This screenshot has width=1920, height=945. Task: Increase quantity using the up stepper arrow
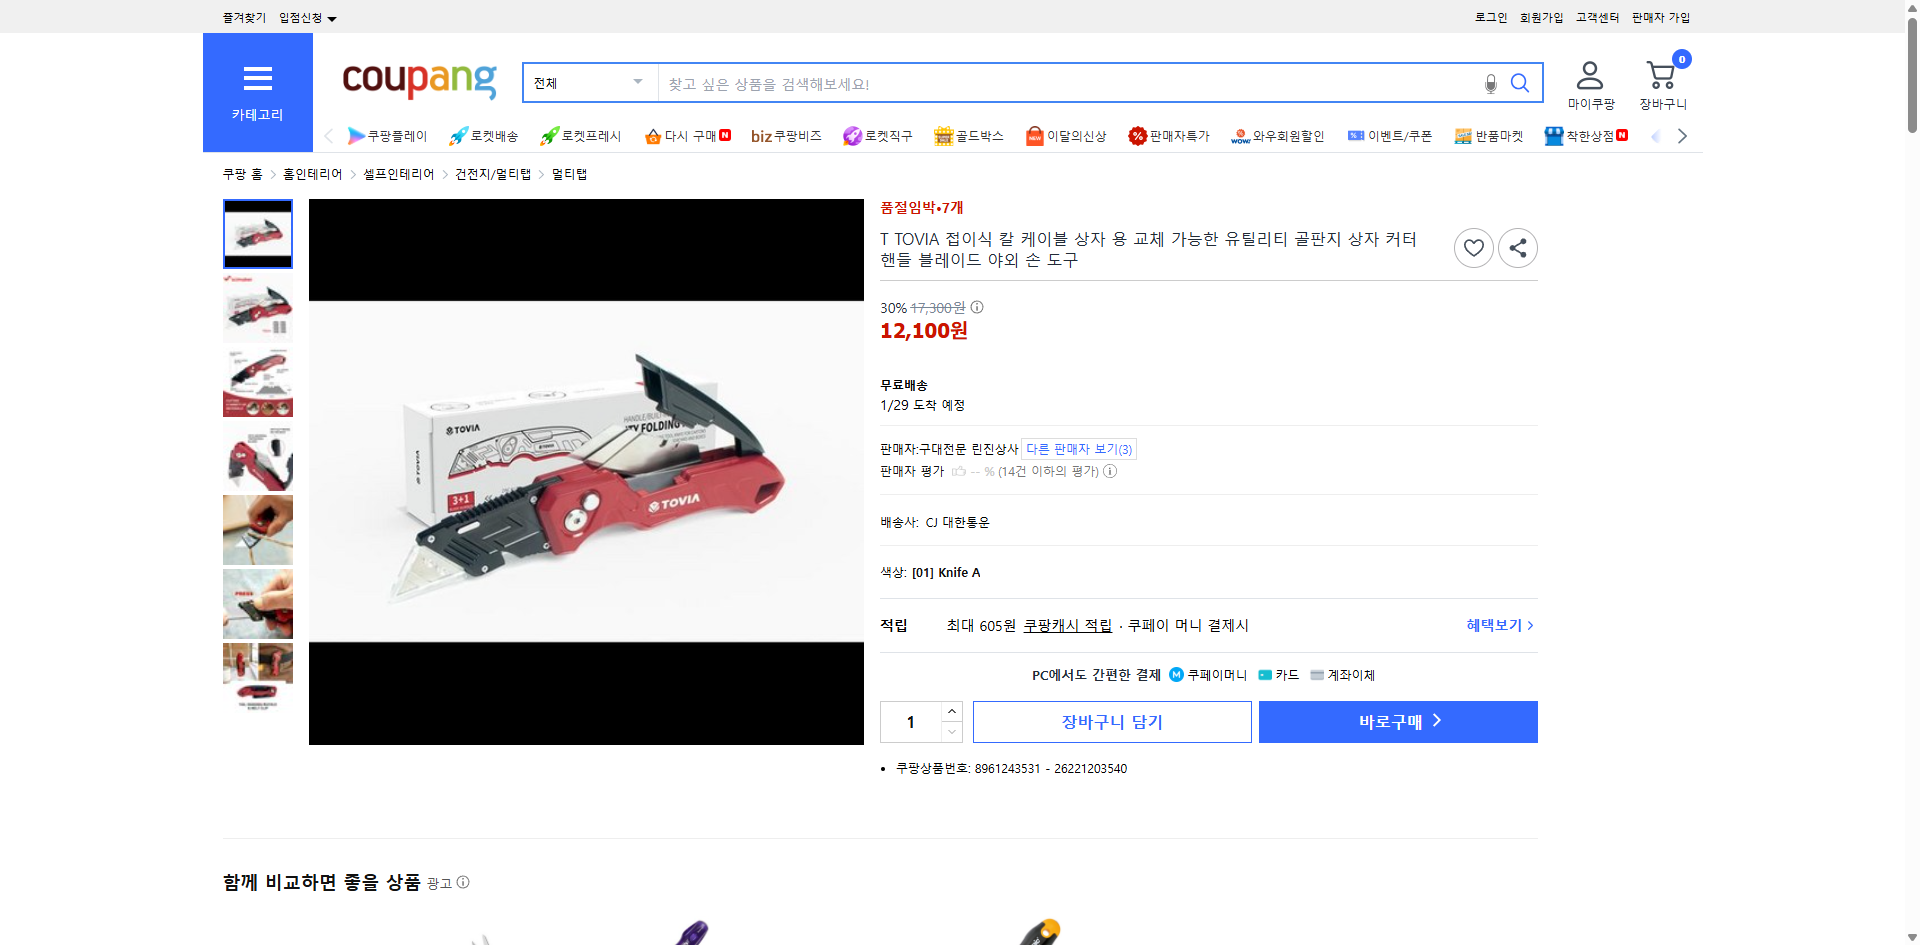coord(951,710)
